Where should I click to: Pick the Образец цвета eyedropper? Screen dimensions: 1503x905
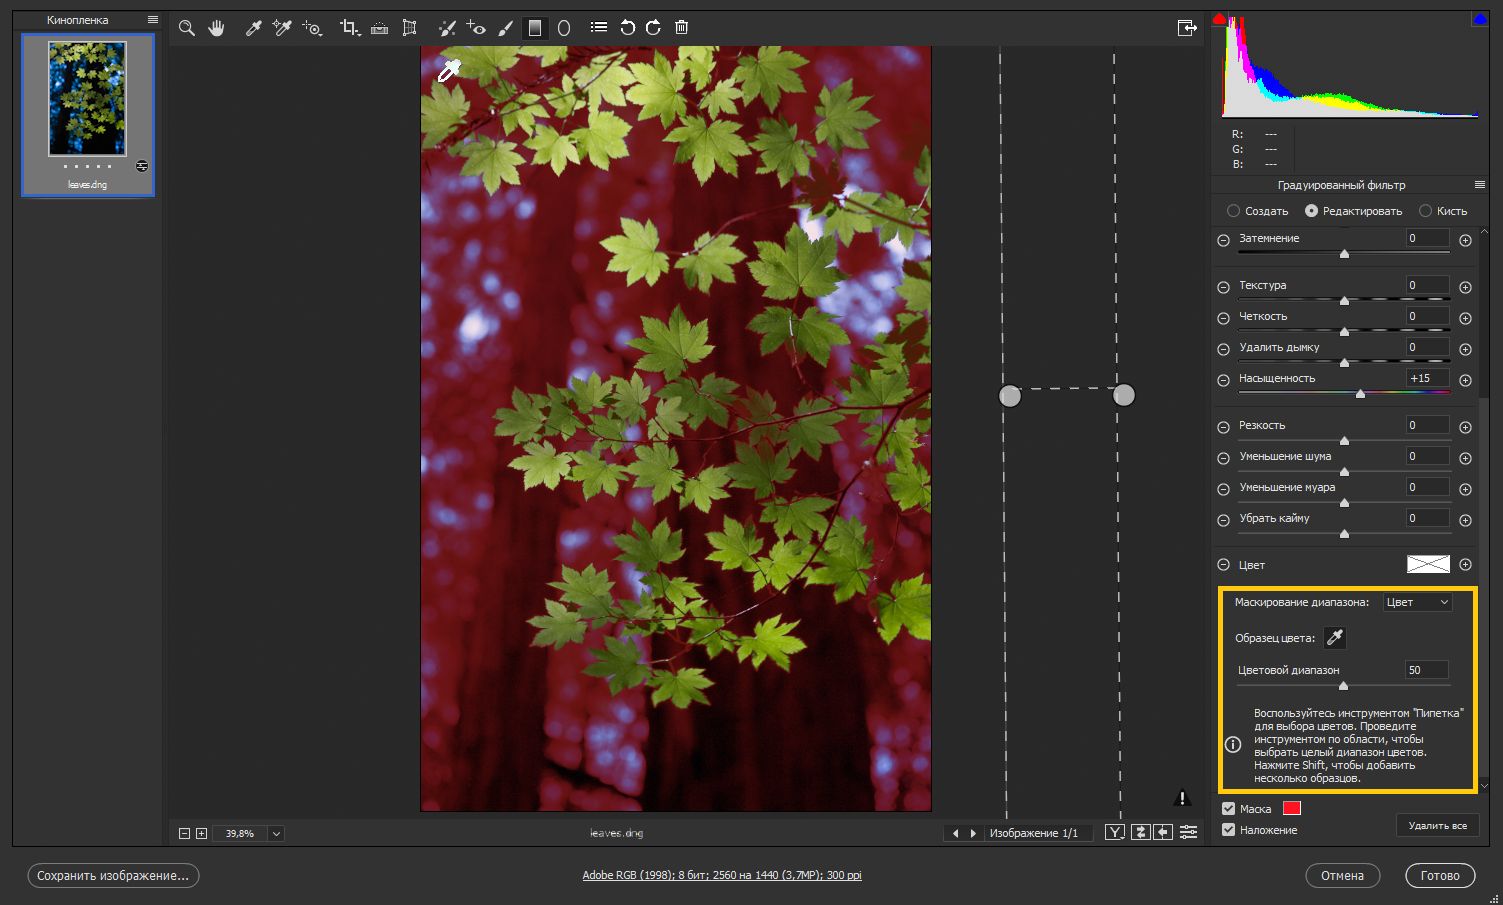[x=1334, y=638]
